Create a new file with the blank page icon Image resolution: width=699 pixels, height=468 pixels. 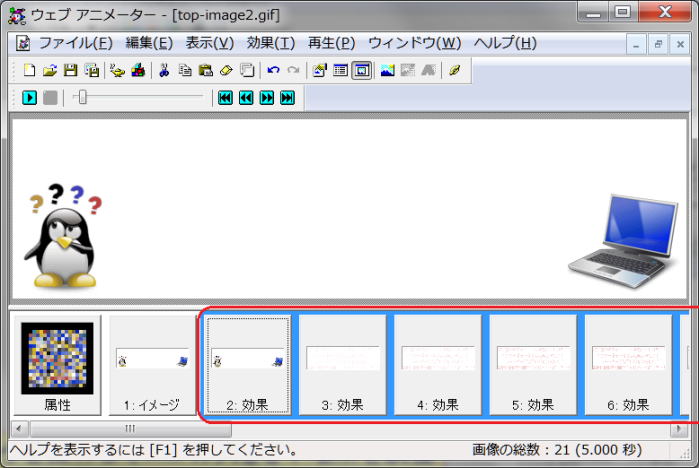coord(29,70)
